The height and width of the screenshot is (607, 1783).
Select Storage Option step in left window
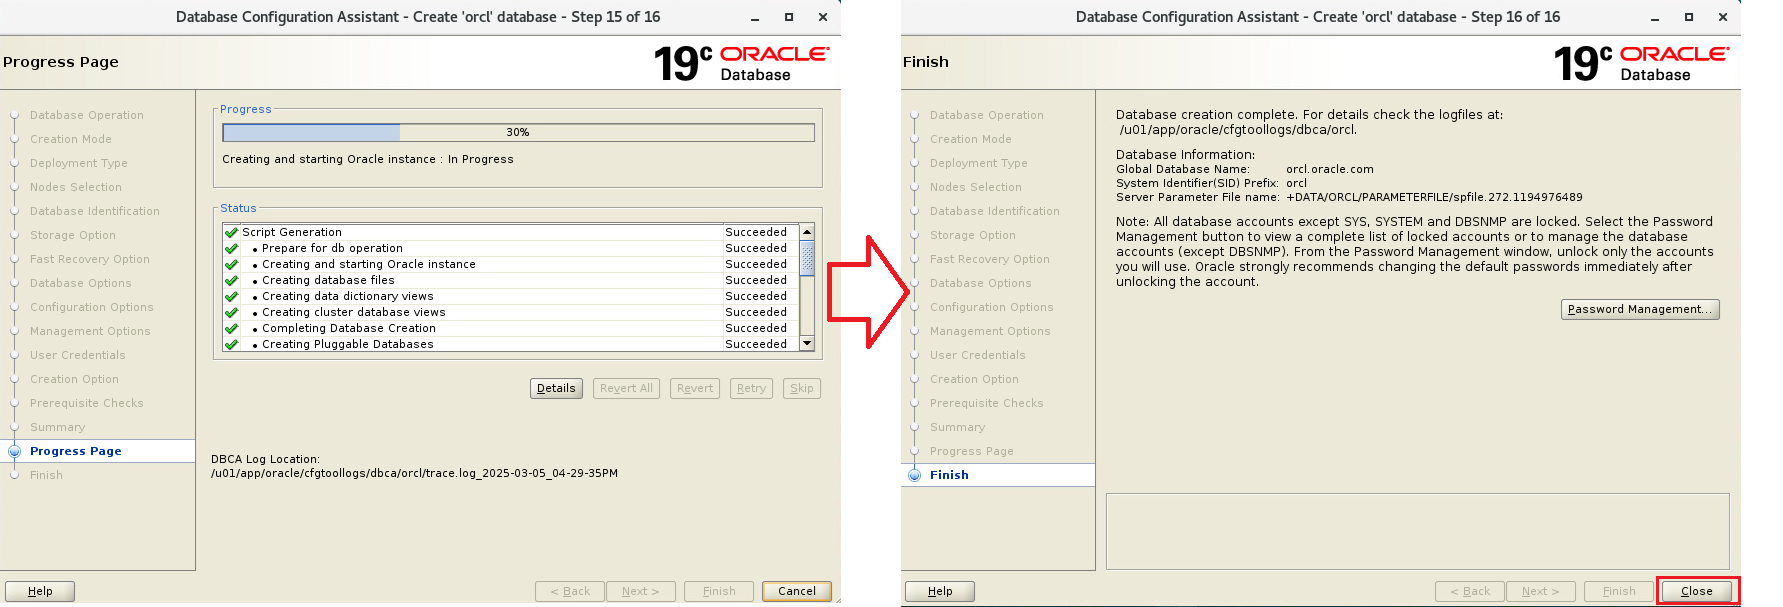(73, 235)
